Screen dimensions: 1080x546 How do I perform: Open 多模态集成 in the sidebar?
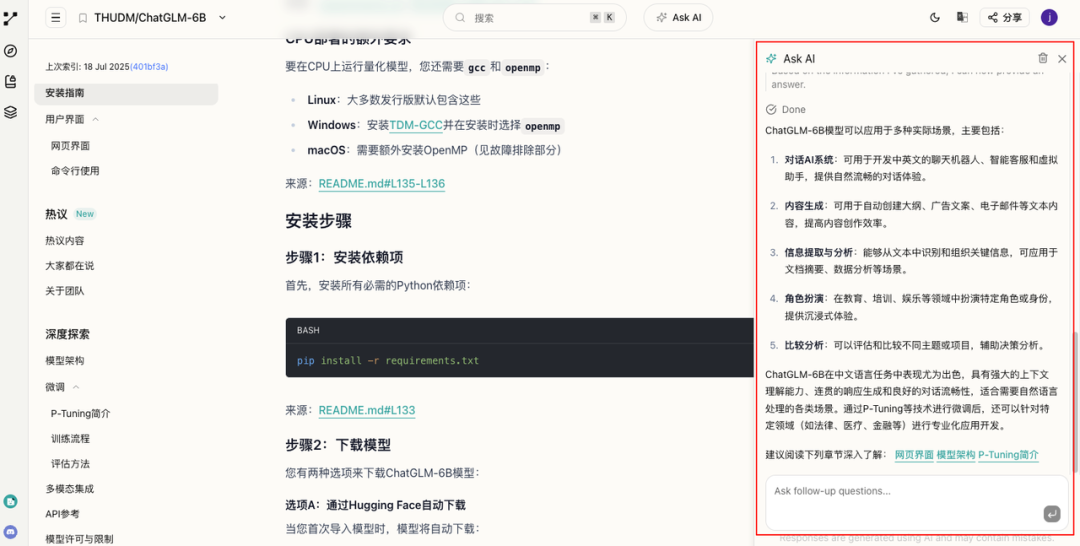click(70, 490)
